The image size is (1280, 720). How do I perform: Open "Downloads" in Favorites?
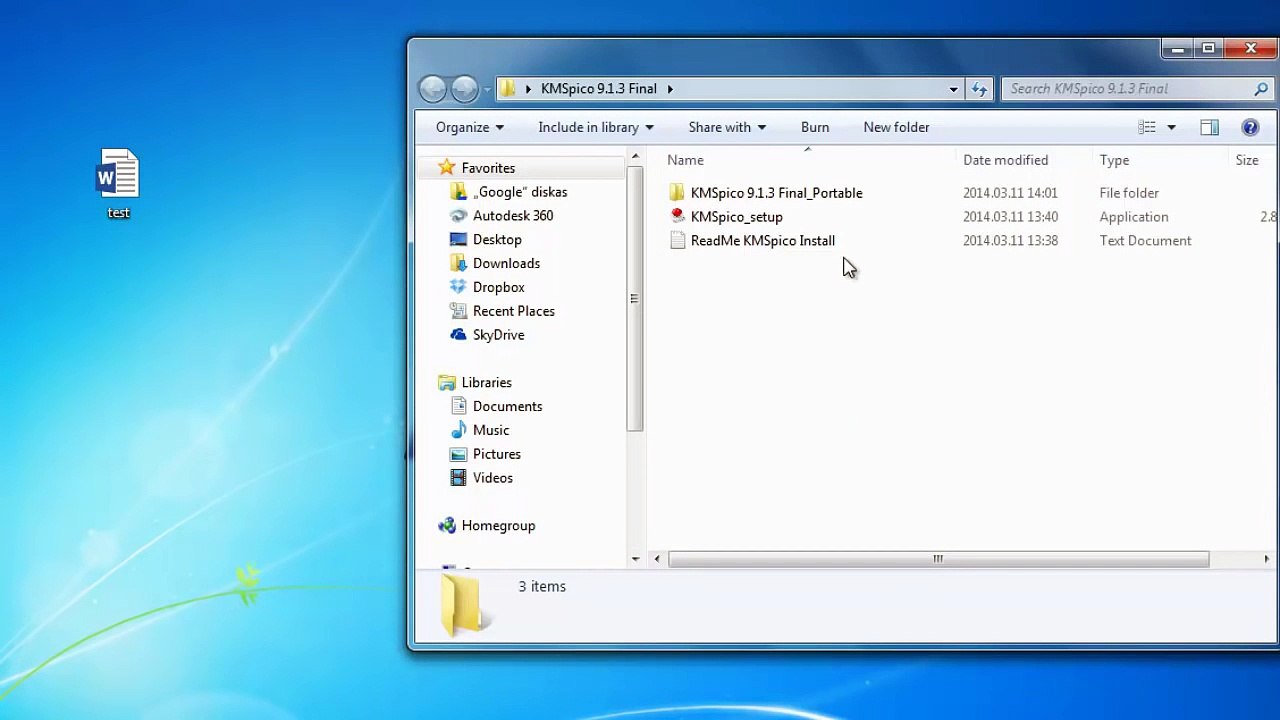pyautogui.click(x=506, y=263)
